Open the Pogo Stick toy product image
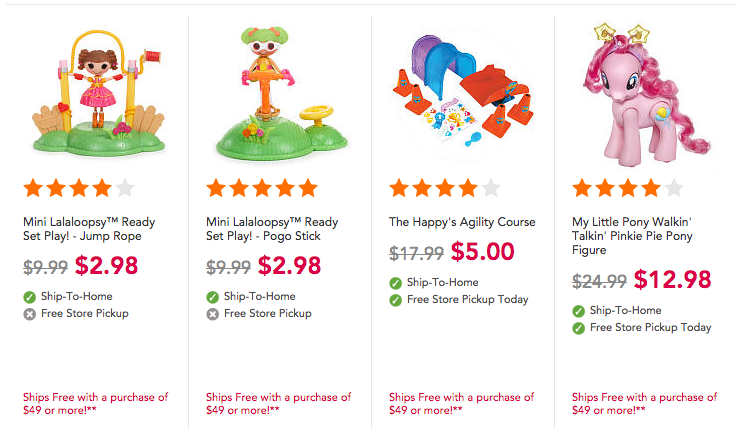Screen dimensions: 736x430 click(281, 94)
